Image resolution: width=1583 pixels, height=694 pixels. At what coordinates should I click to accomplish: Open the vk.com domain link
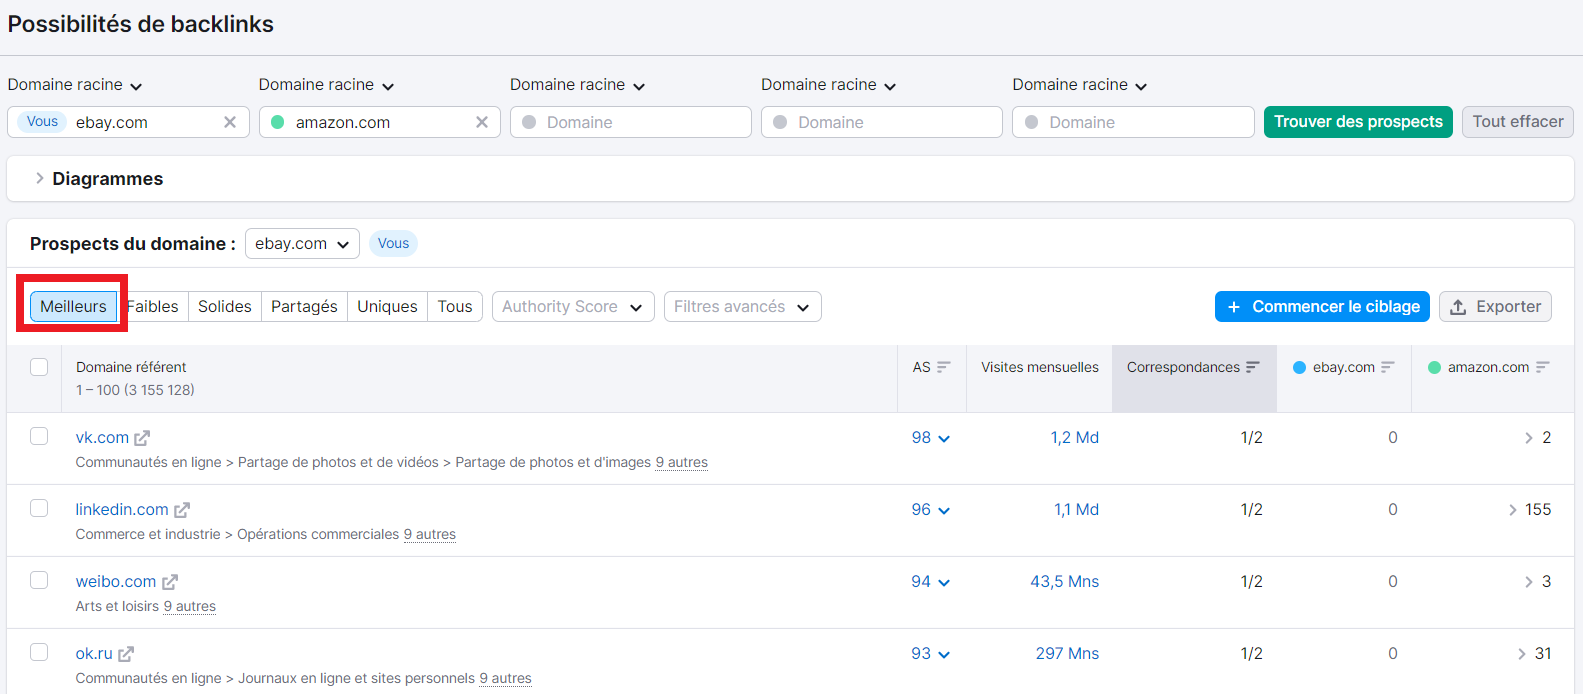(x=102, y=438)
